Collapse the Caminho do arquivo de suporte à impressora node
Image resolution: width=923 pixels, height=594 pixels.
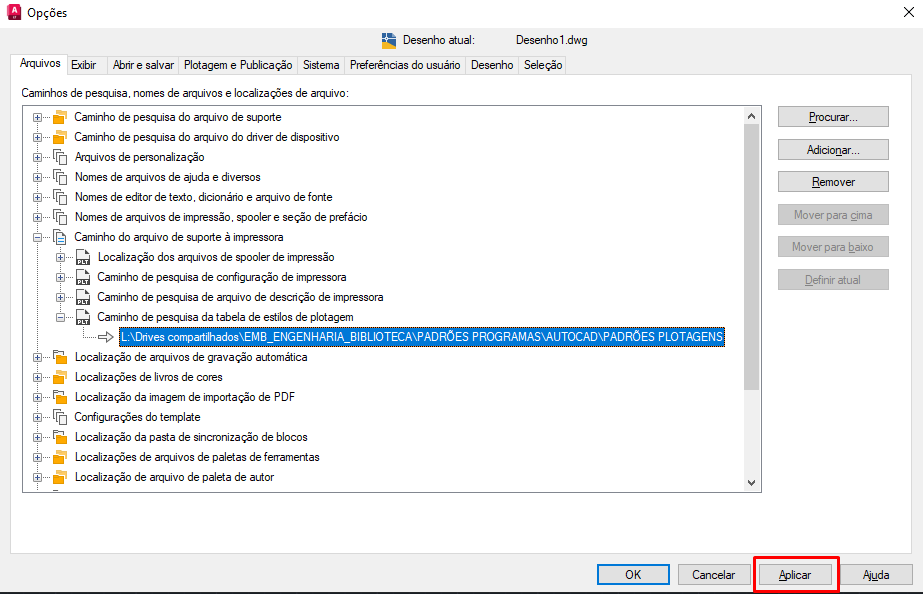pyautogui.click(x=38, y=237)
